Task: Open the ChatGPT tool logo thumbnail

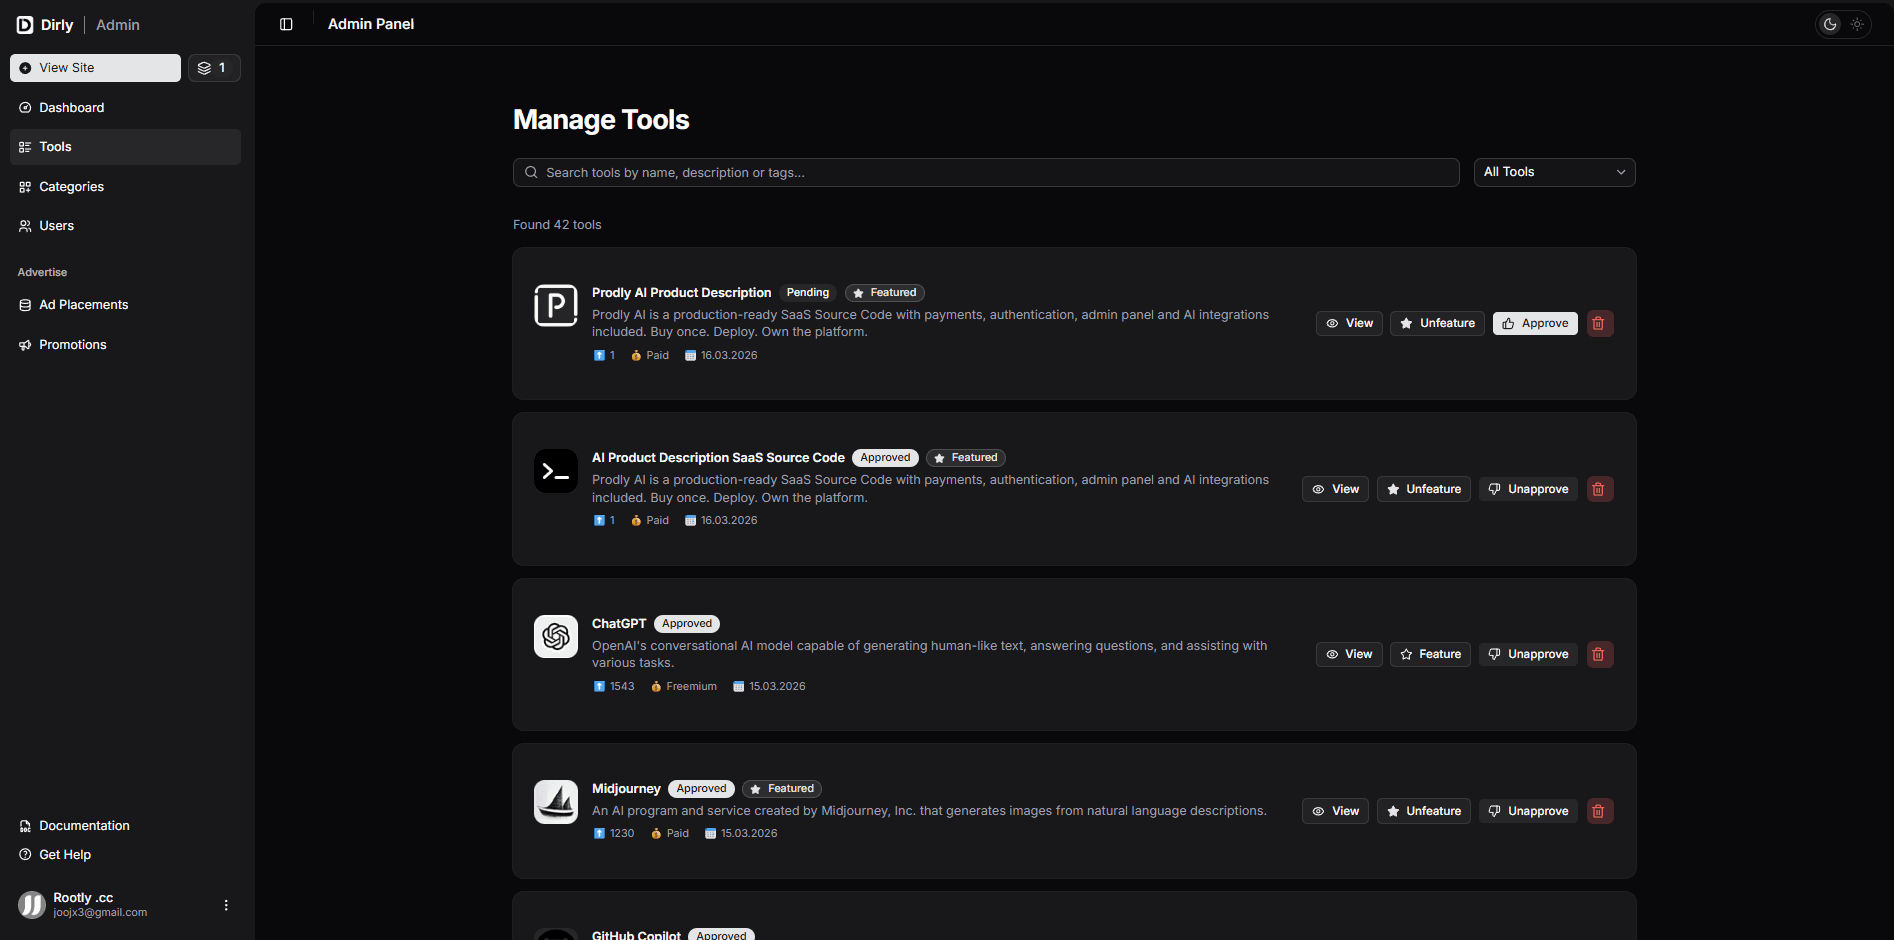Action: pyautogui.click(x=556, y=636)
